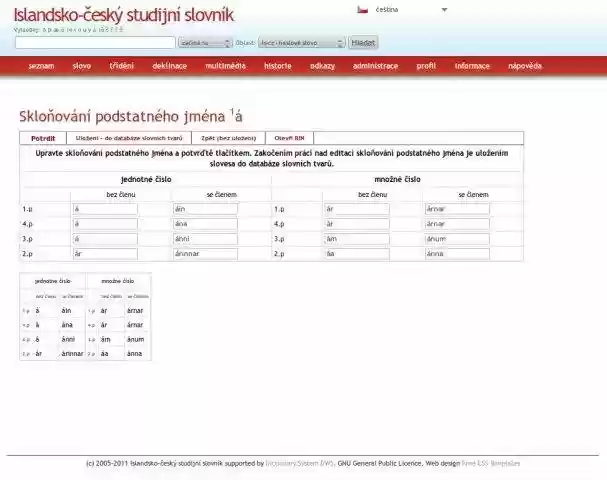
Task: Click the Otevři BÍN button
Action: (x=289, y=138)
